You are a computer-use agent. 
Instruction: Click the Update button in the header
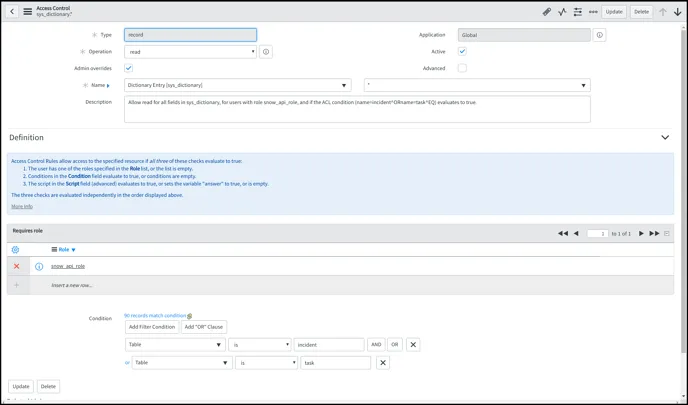(614, 12)
